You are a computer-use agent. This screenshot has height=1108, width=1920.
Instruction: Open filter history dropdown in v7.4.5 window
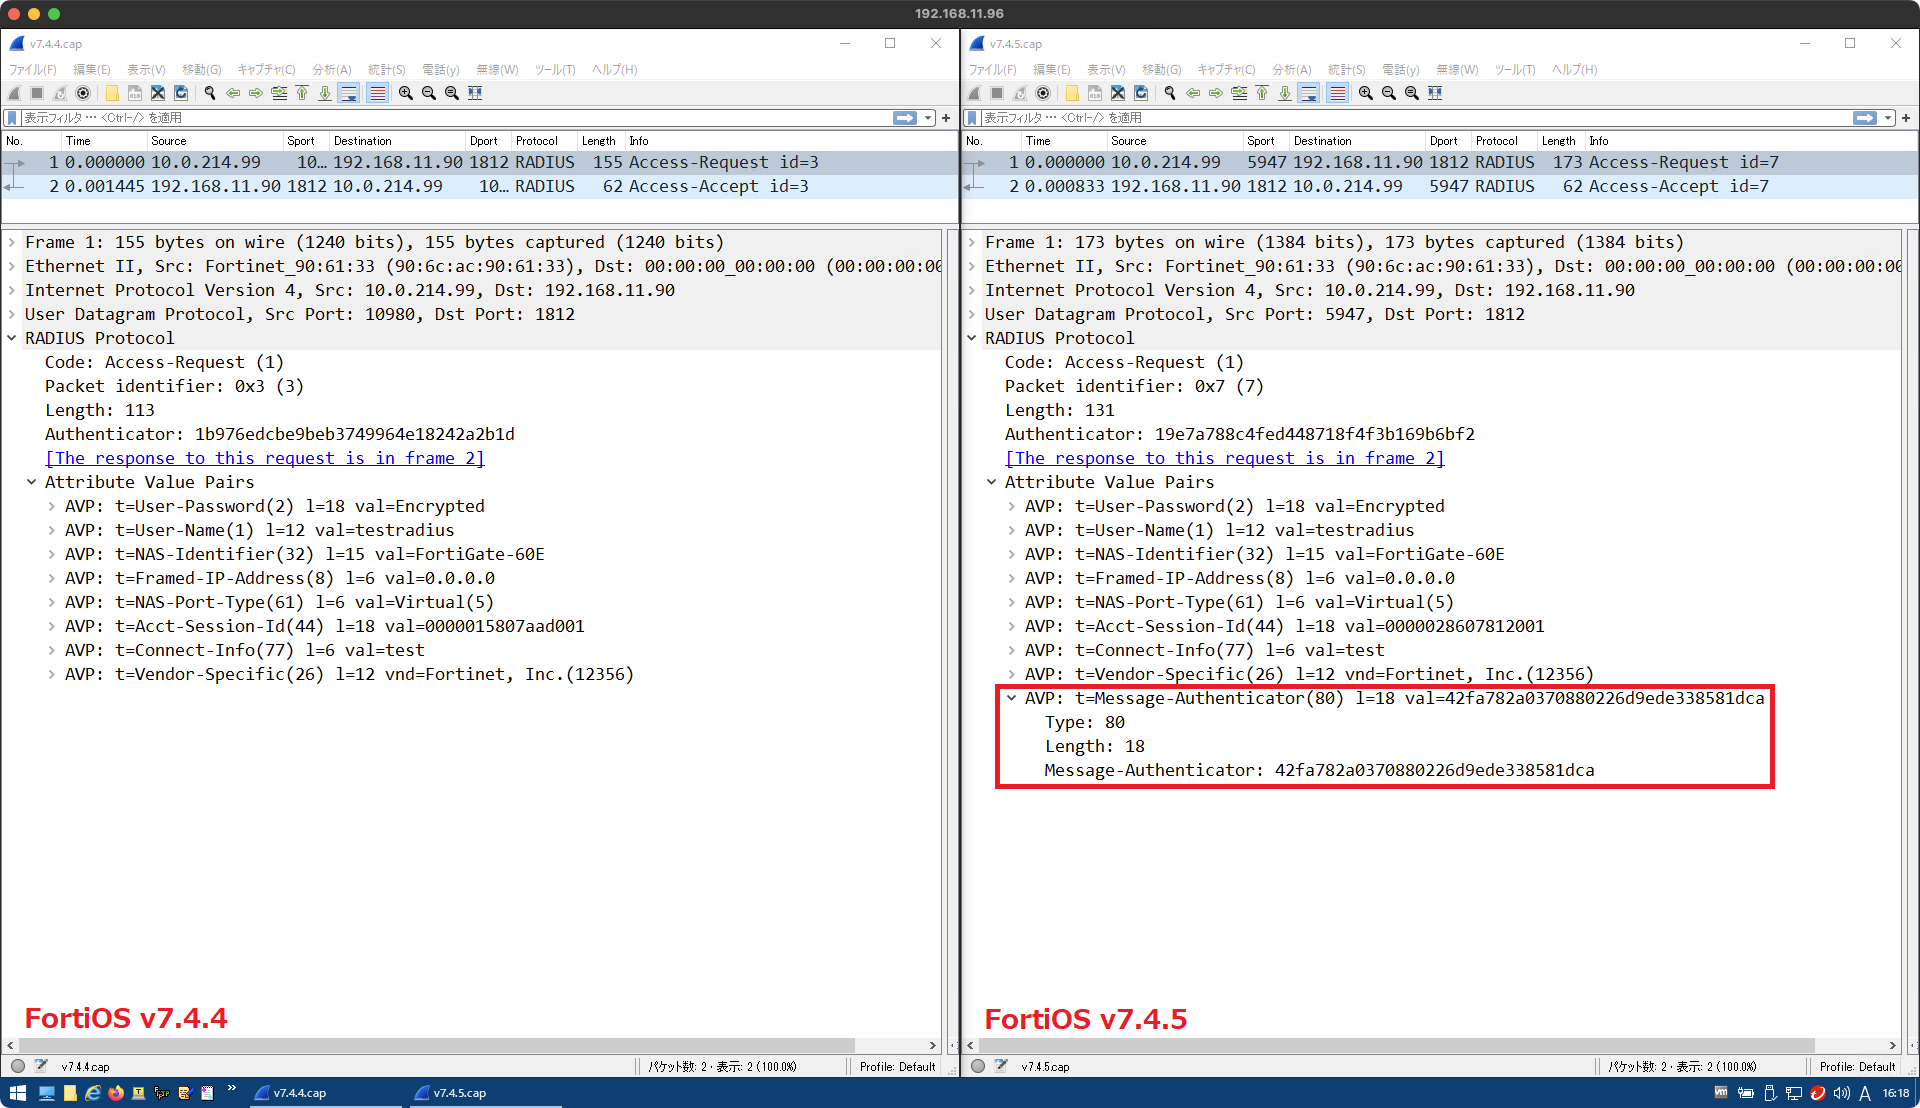coord(1888,118)
